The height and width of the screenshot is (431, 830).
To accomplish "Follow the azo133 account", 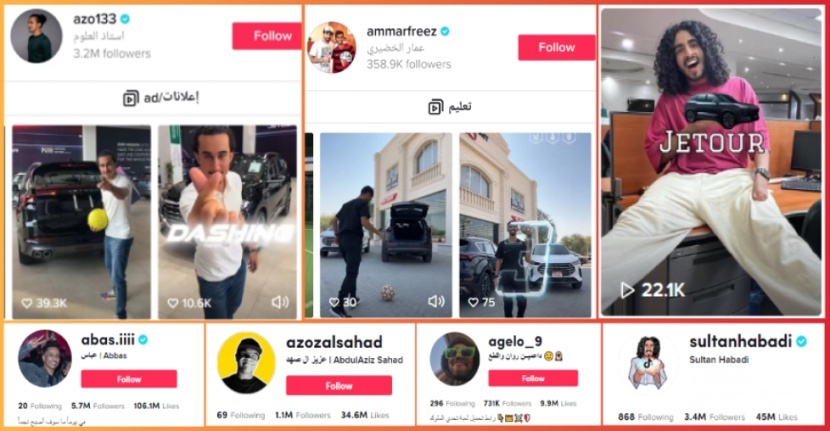I will click(x=267, y=36).
